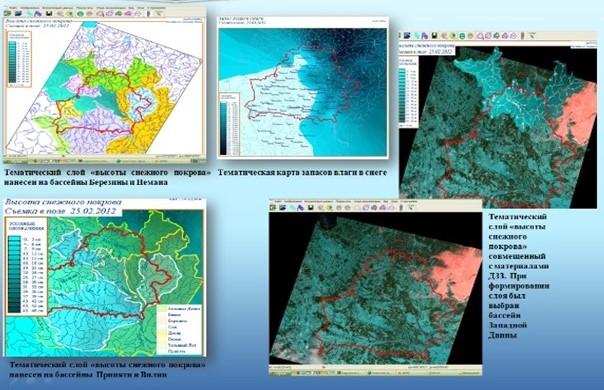Click floppy save icon in lower satellite window toolbar

(x=310, y=207)
